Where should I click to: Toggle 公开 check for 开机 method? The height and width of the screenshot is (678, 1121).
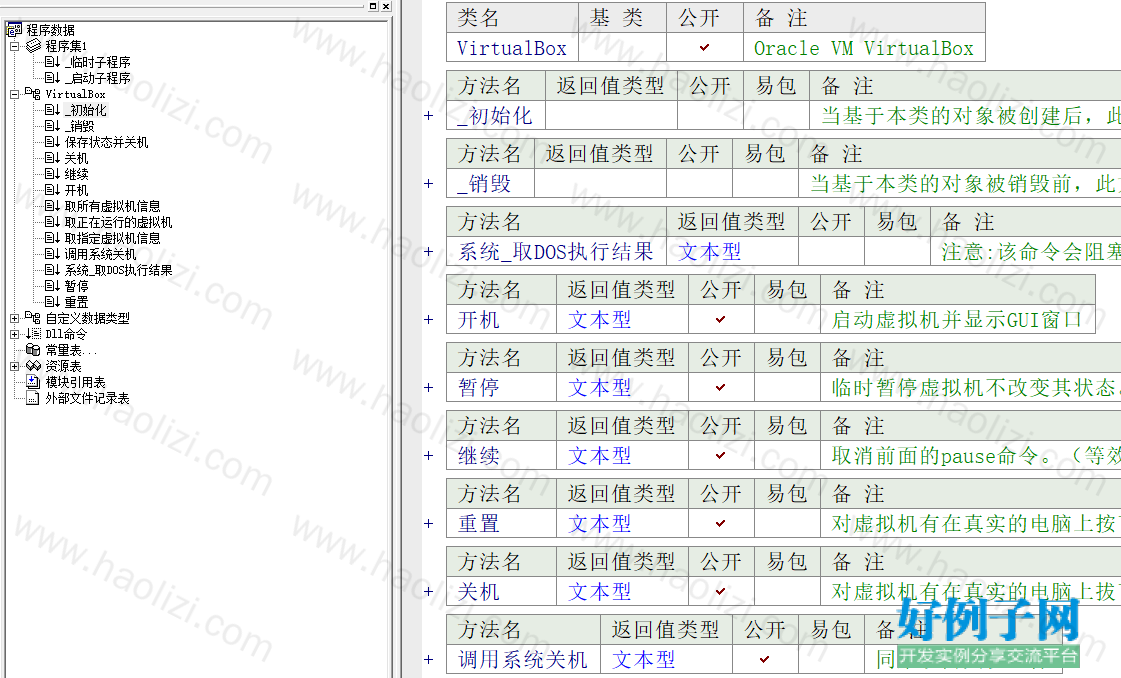[721, 320]
